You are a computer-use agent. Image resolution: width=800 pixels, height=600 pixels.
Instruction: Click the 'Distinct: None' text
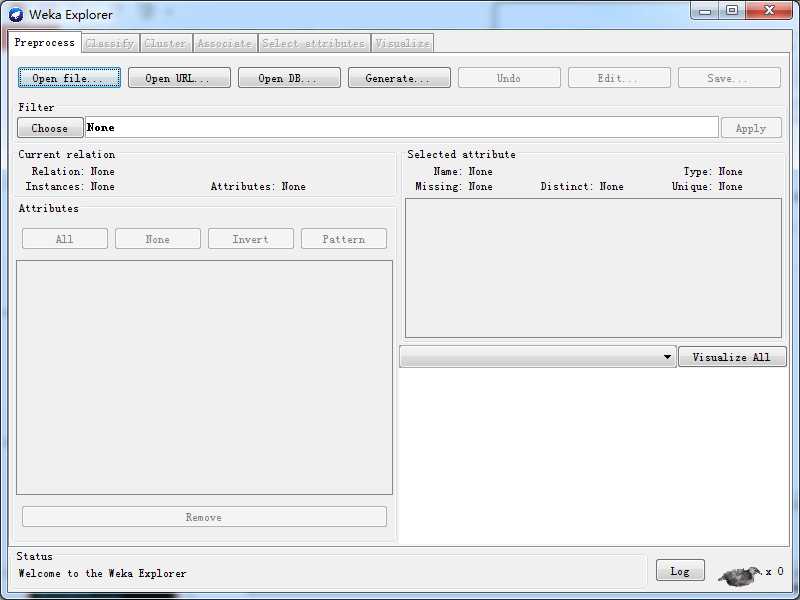[x=582, y=187]
